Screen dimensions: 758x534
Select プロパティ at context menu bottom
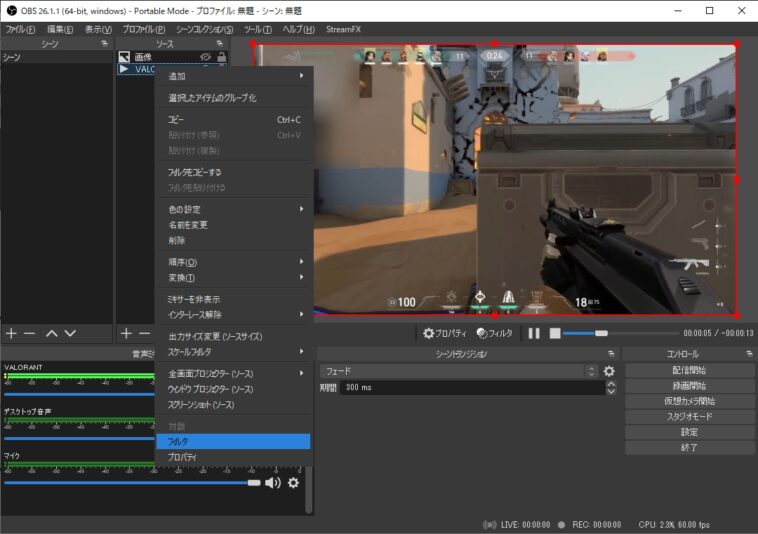coord(233,457)
